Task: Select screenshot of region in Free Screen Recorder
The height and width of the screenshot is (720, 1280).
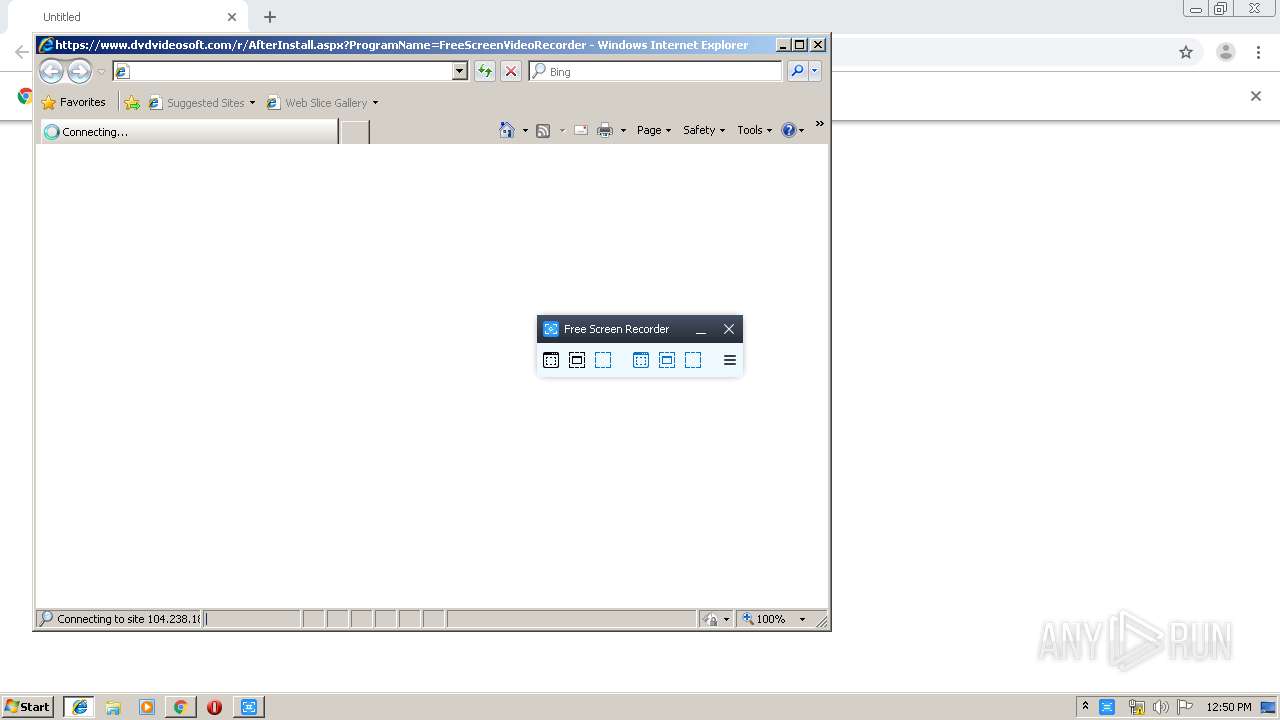Action: (603, 360)
